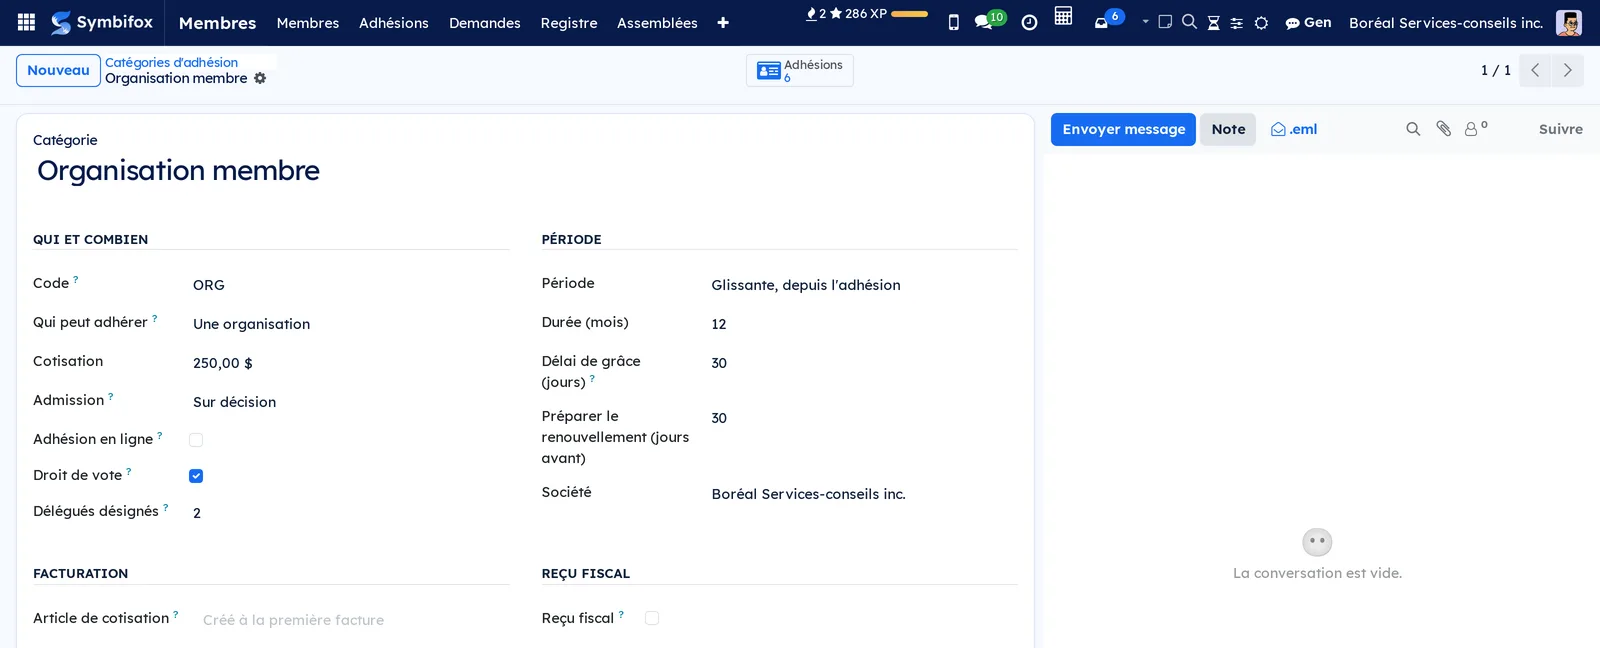The image size is (1600, 648).
Task: Search messages in the chatter
Action: click(1413, 129)
